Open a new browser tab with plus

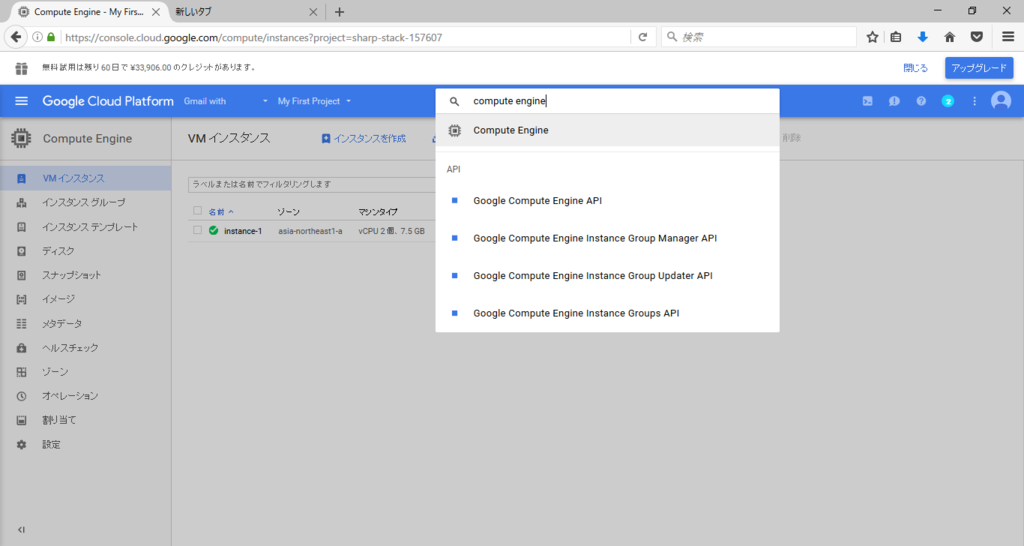[x=339, y=12]
